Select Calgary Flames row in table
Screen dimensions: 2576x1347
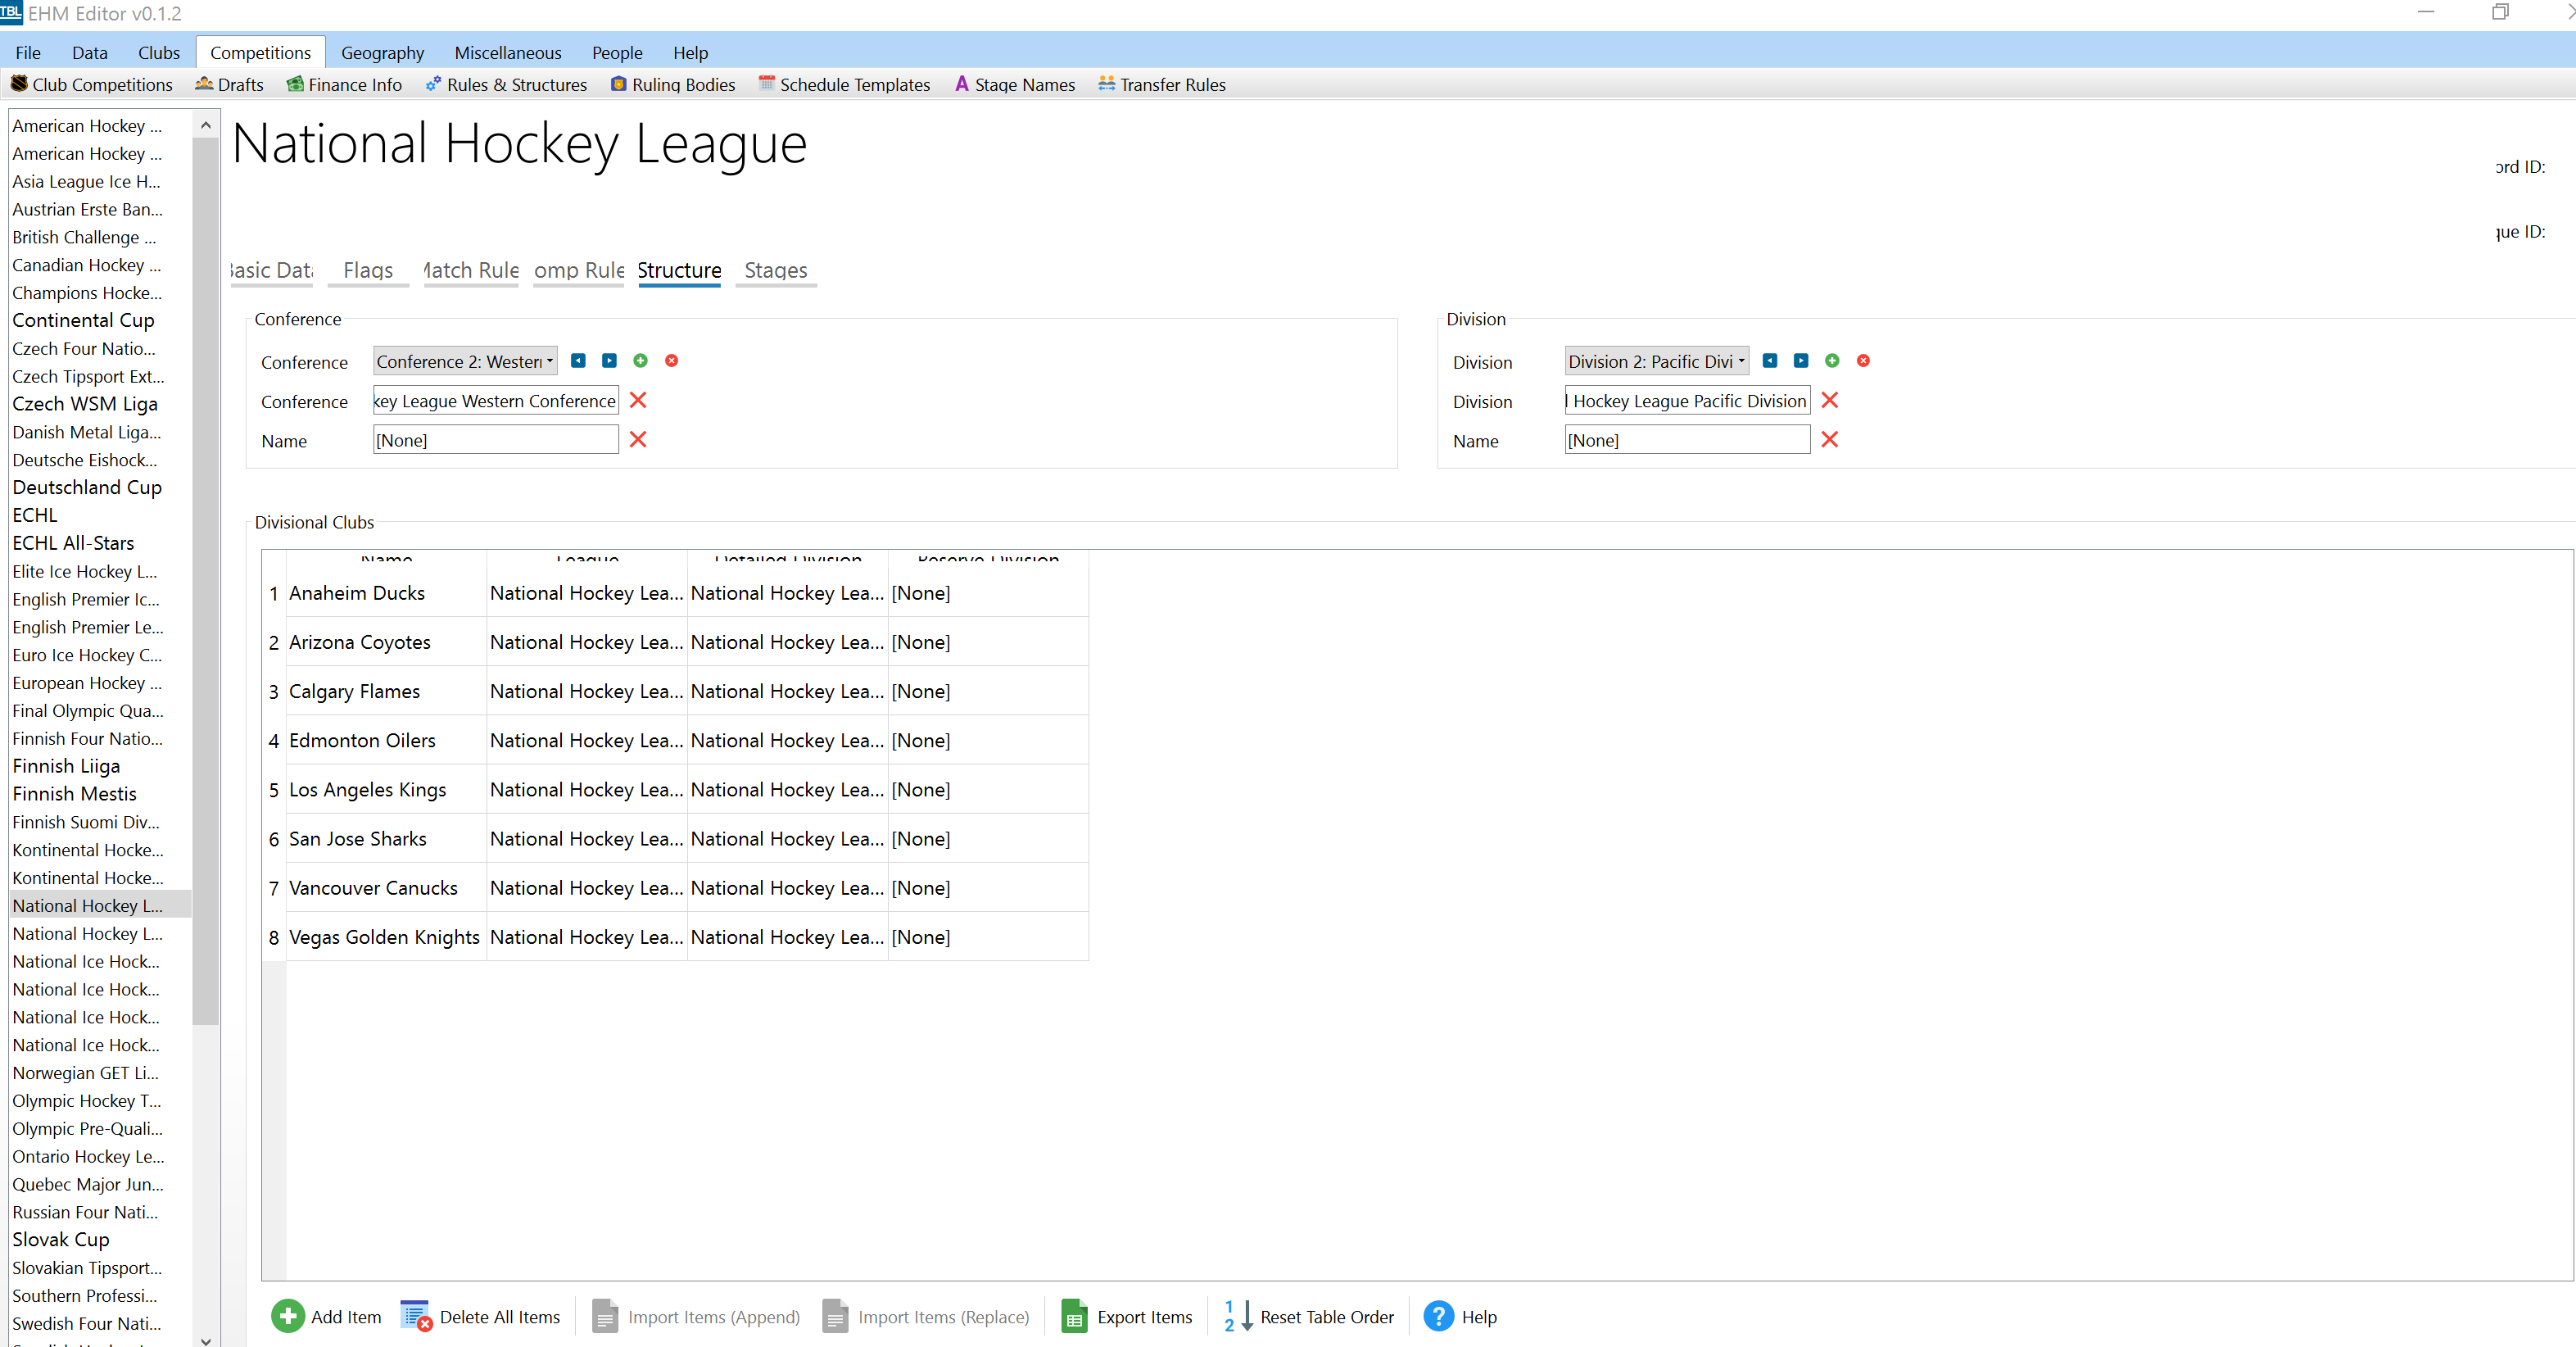[675, 691]
